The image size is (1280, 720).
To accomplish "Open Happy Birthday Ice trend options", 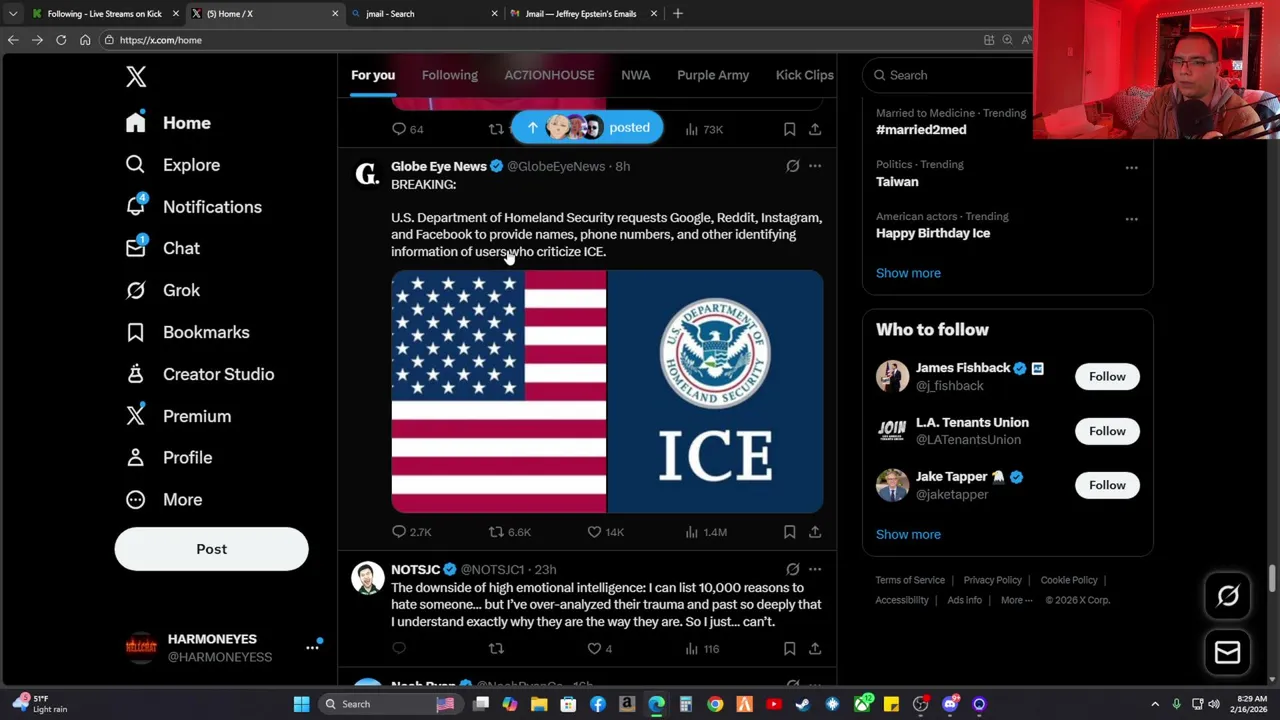I will pos(1131,219).
